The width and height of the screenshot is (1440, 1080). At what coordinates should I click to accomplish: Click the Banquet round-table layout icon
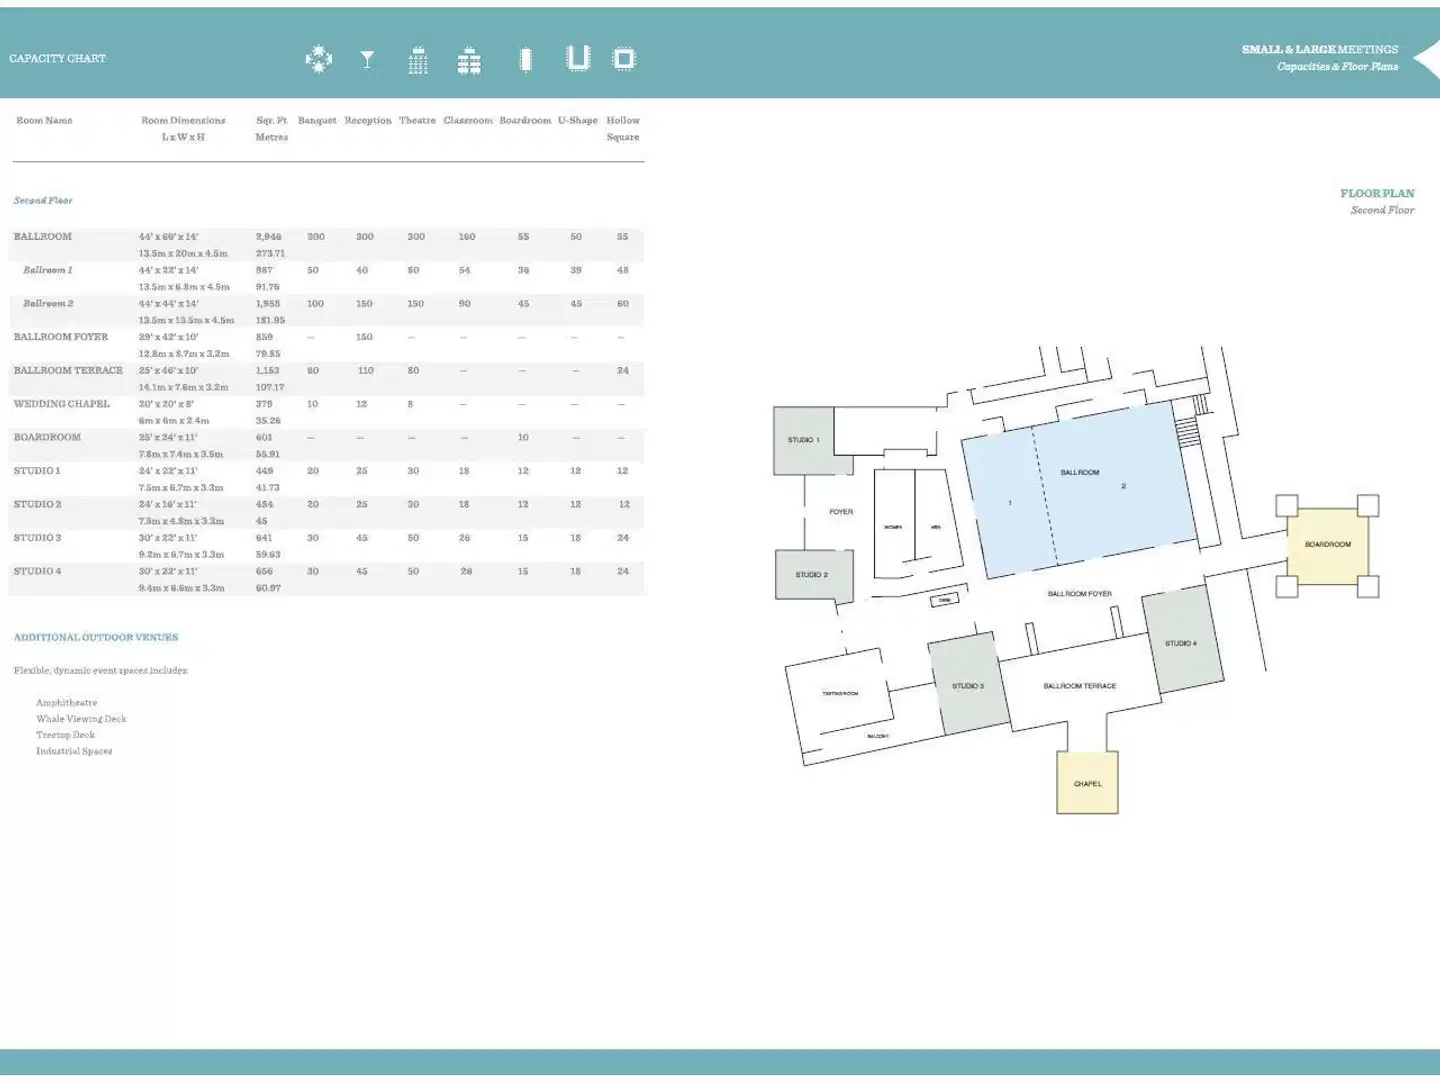tap(318, 60)
